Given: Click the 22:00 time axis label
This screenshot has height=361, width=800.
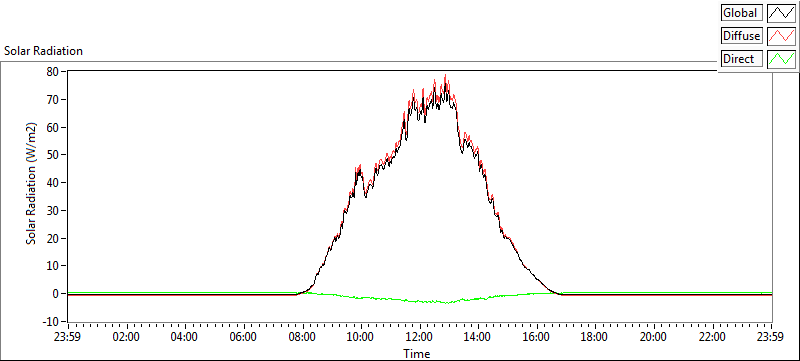Looking at the screenshot, I should [713, 337].
